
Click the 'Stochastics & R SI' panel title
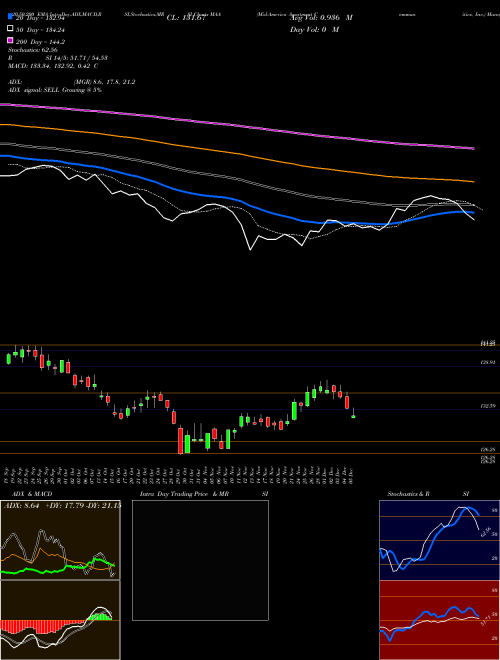(x=428, y=494)
